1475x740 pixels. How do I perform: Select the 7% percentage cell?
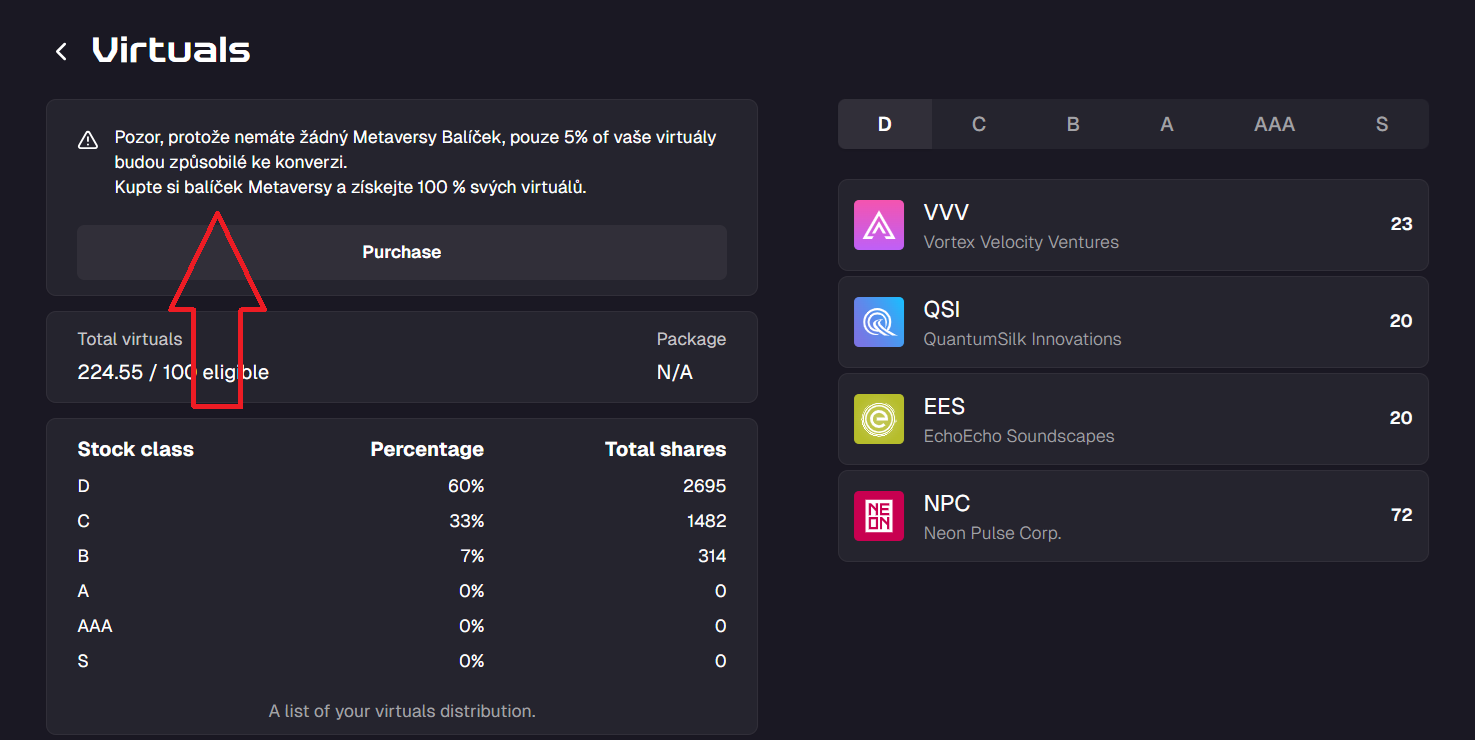click(471, 556)
